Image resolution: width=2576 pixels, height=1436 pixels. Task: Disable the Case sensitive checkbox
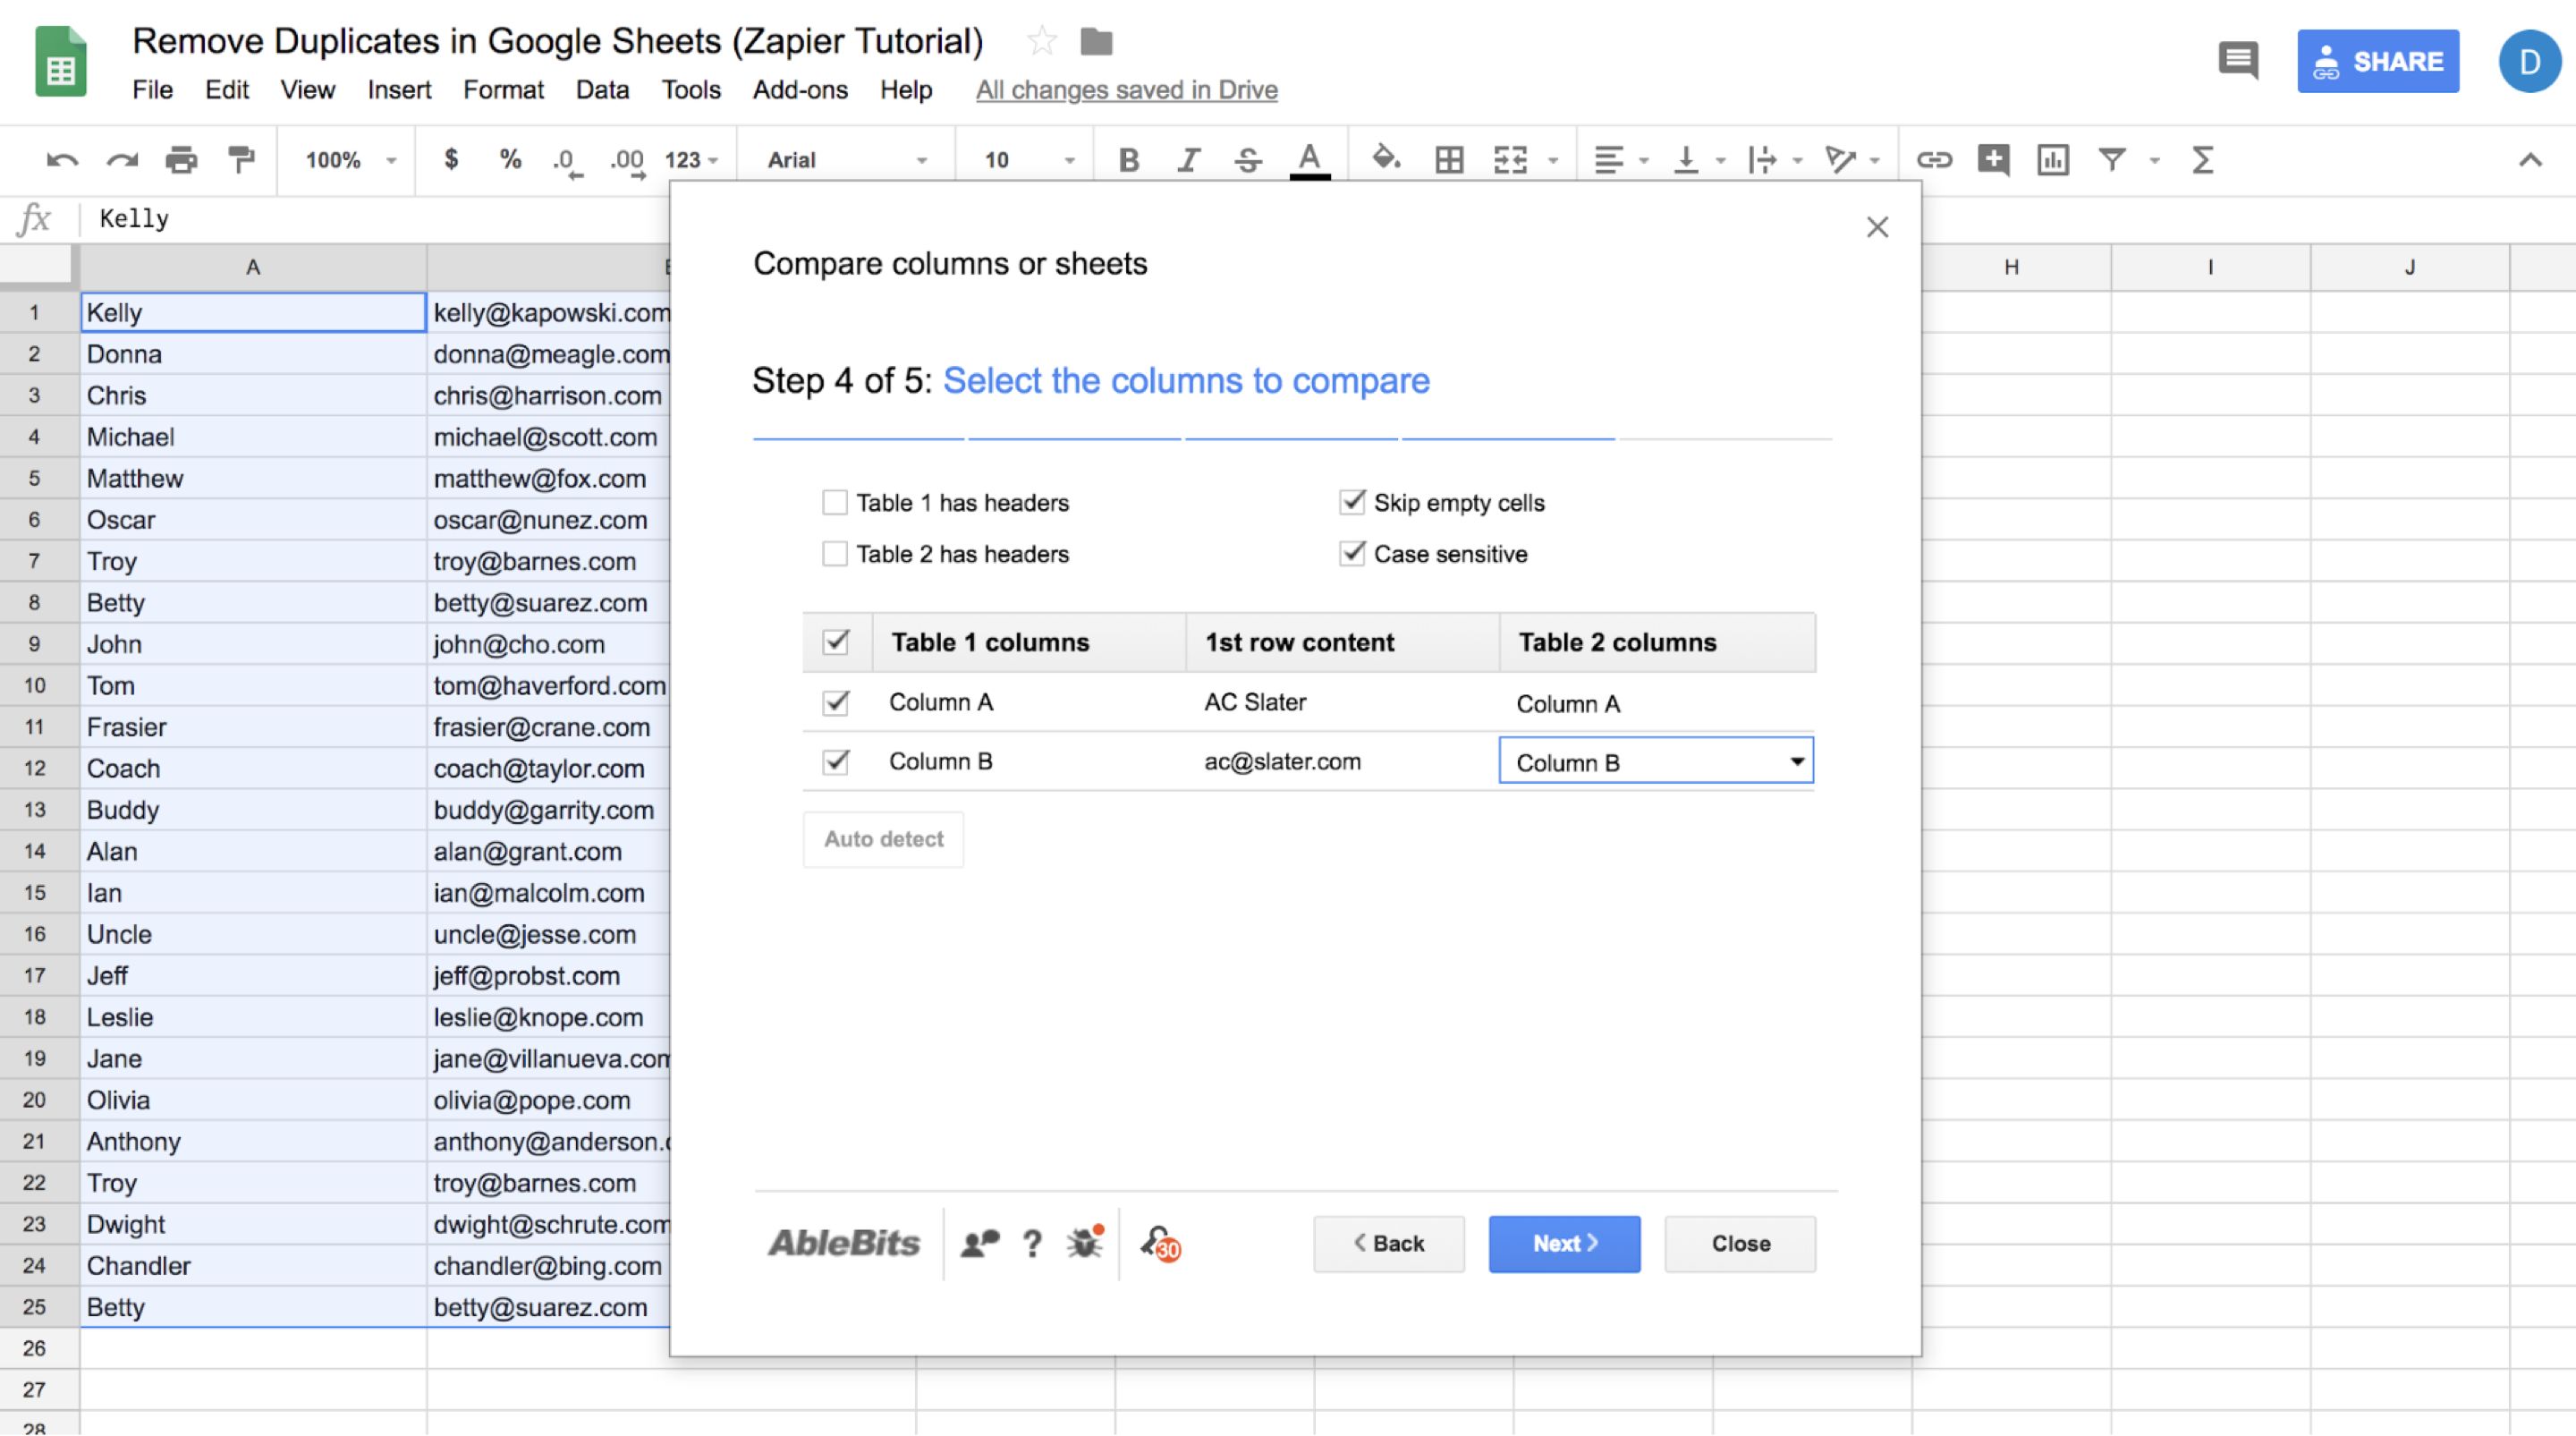[x=1352, y=553]
